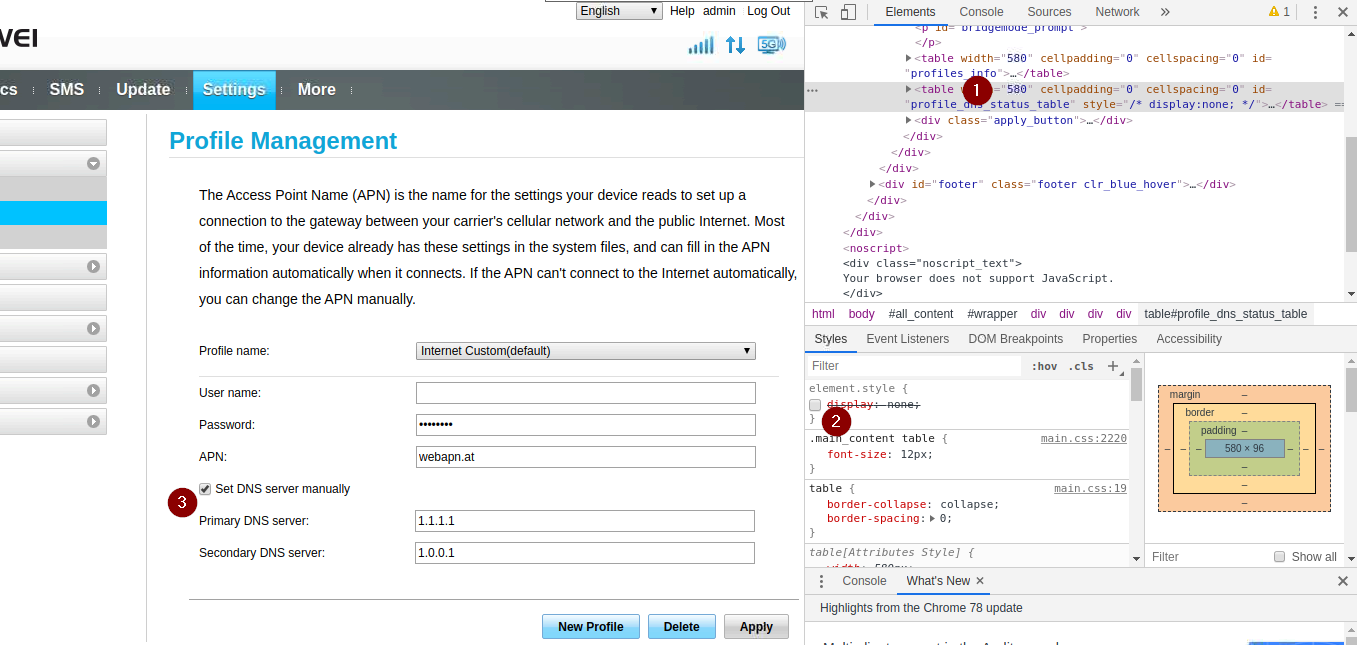1357x645 pixels.
Task: Click the APN field containing webapn.at
Action: 586,457
